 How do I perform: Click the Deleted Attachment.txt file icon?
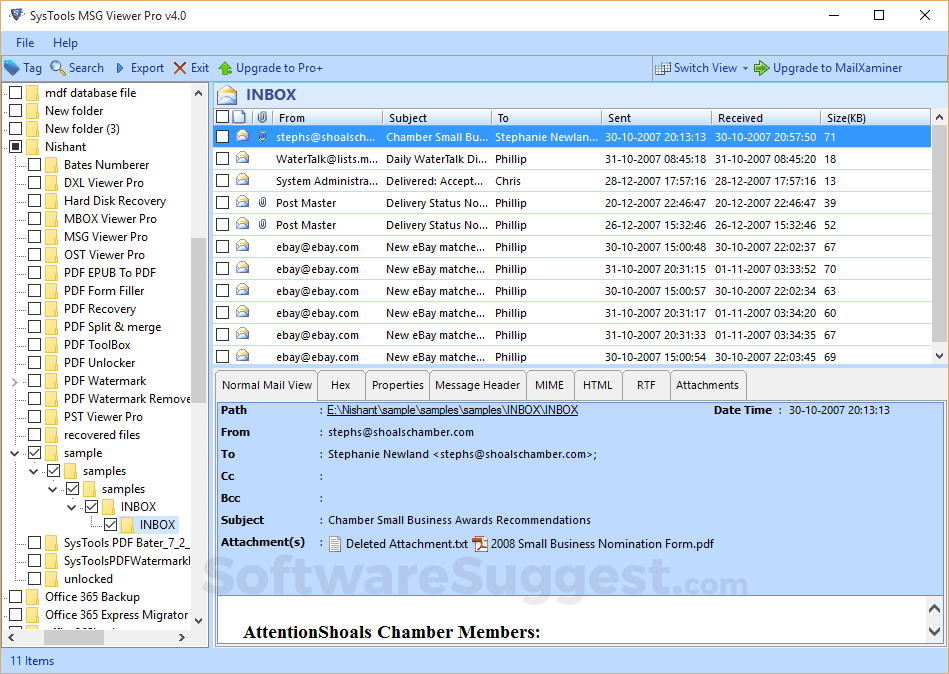335,544
